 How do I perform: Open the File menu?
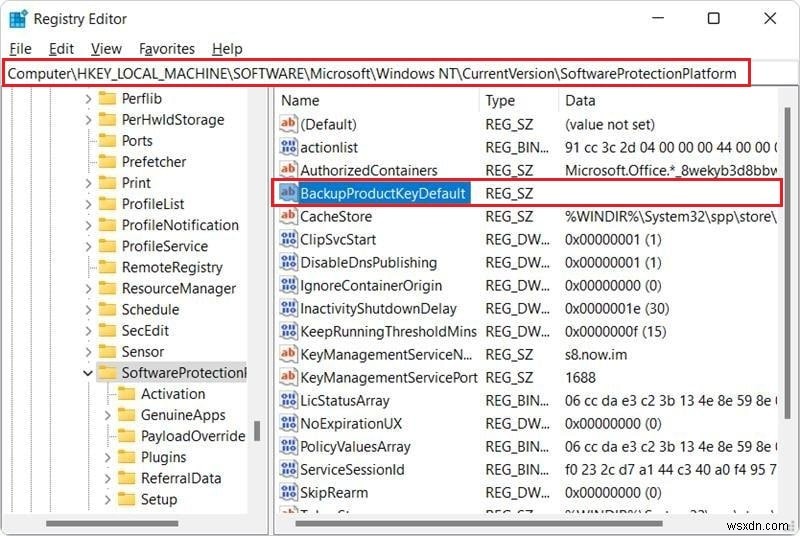[20, 49]
